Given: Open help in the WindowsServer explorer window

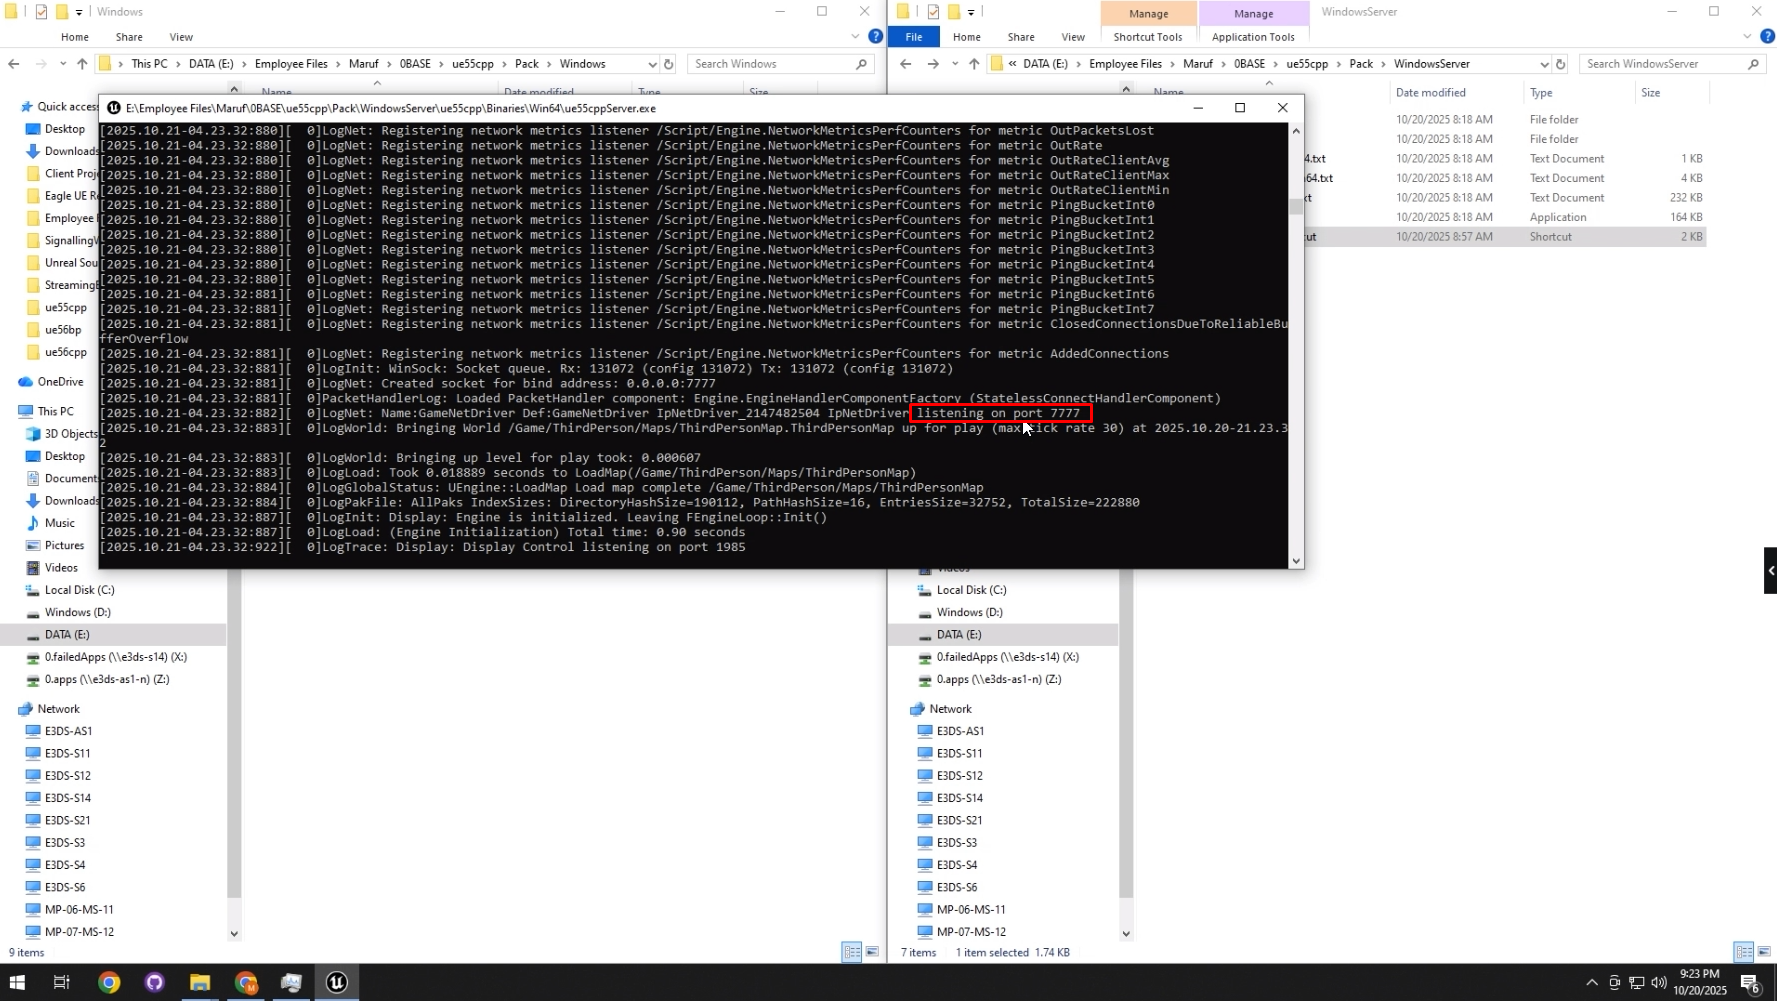Looking at the screenshot, I should pyautogui.click(x=1767, y=37).
